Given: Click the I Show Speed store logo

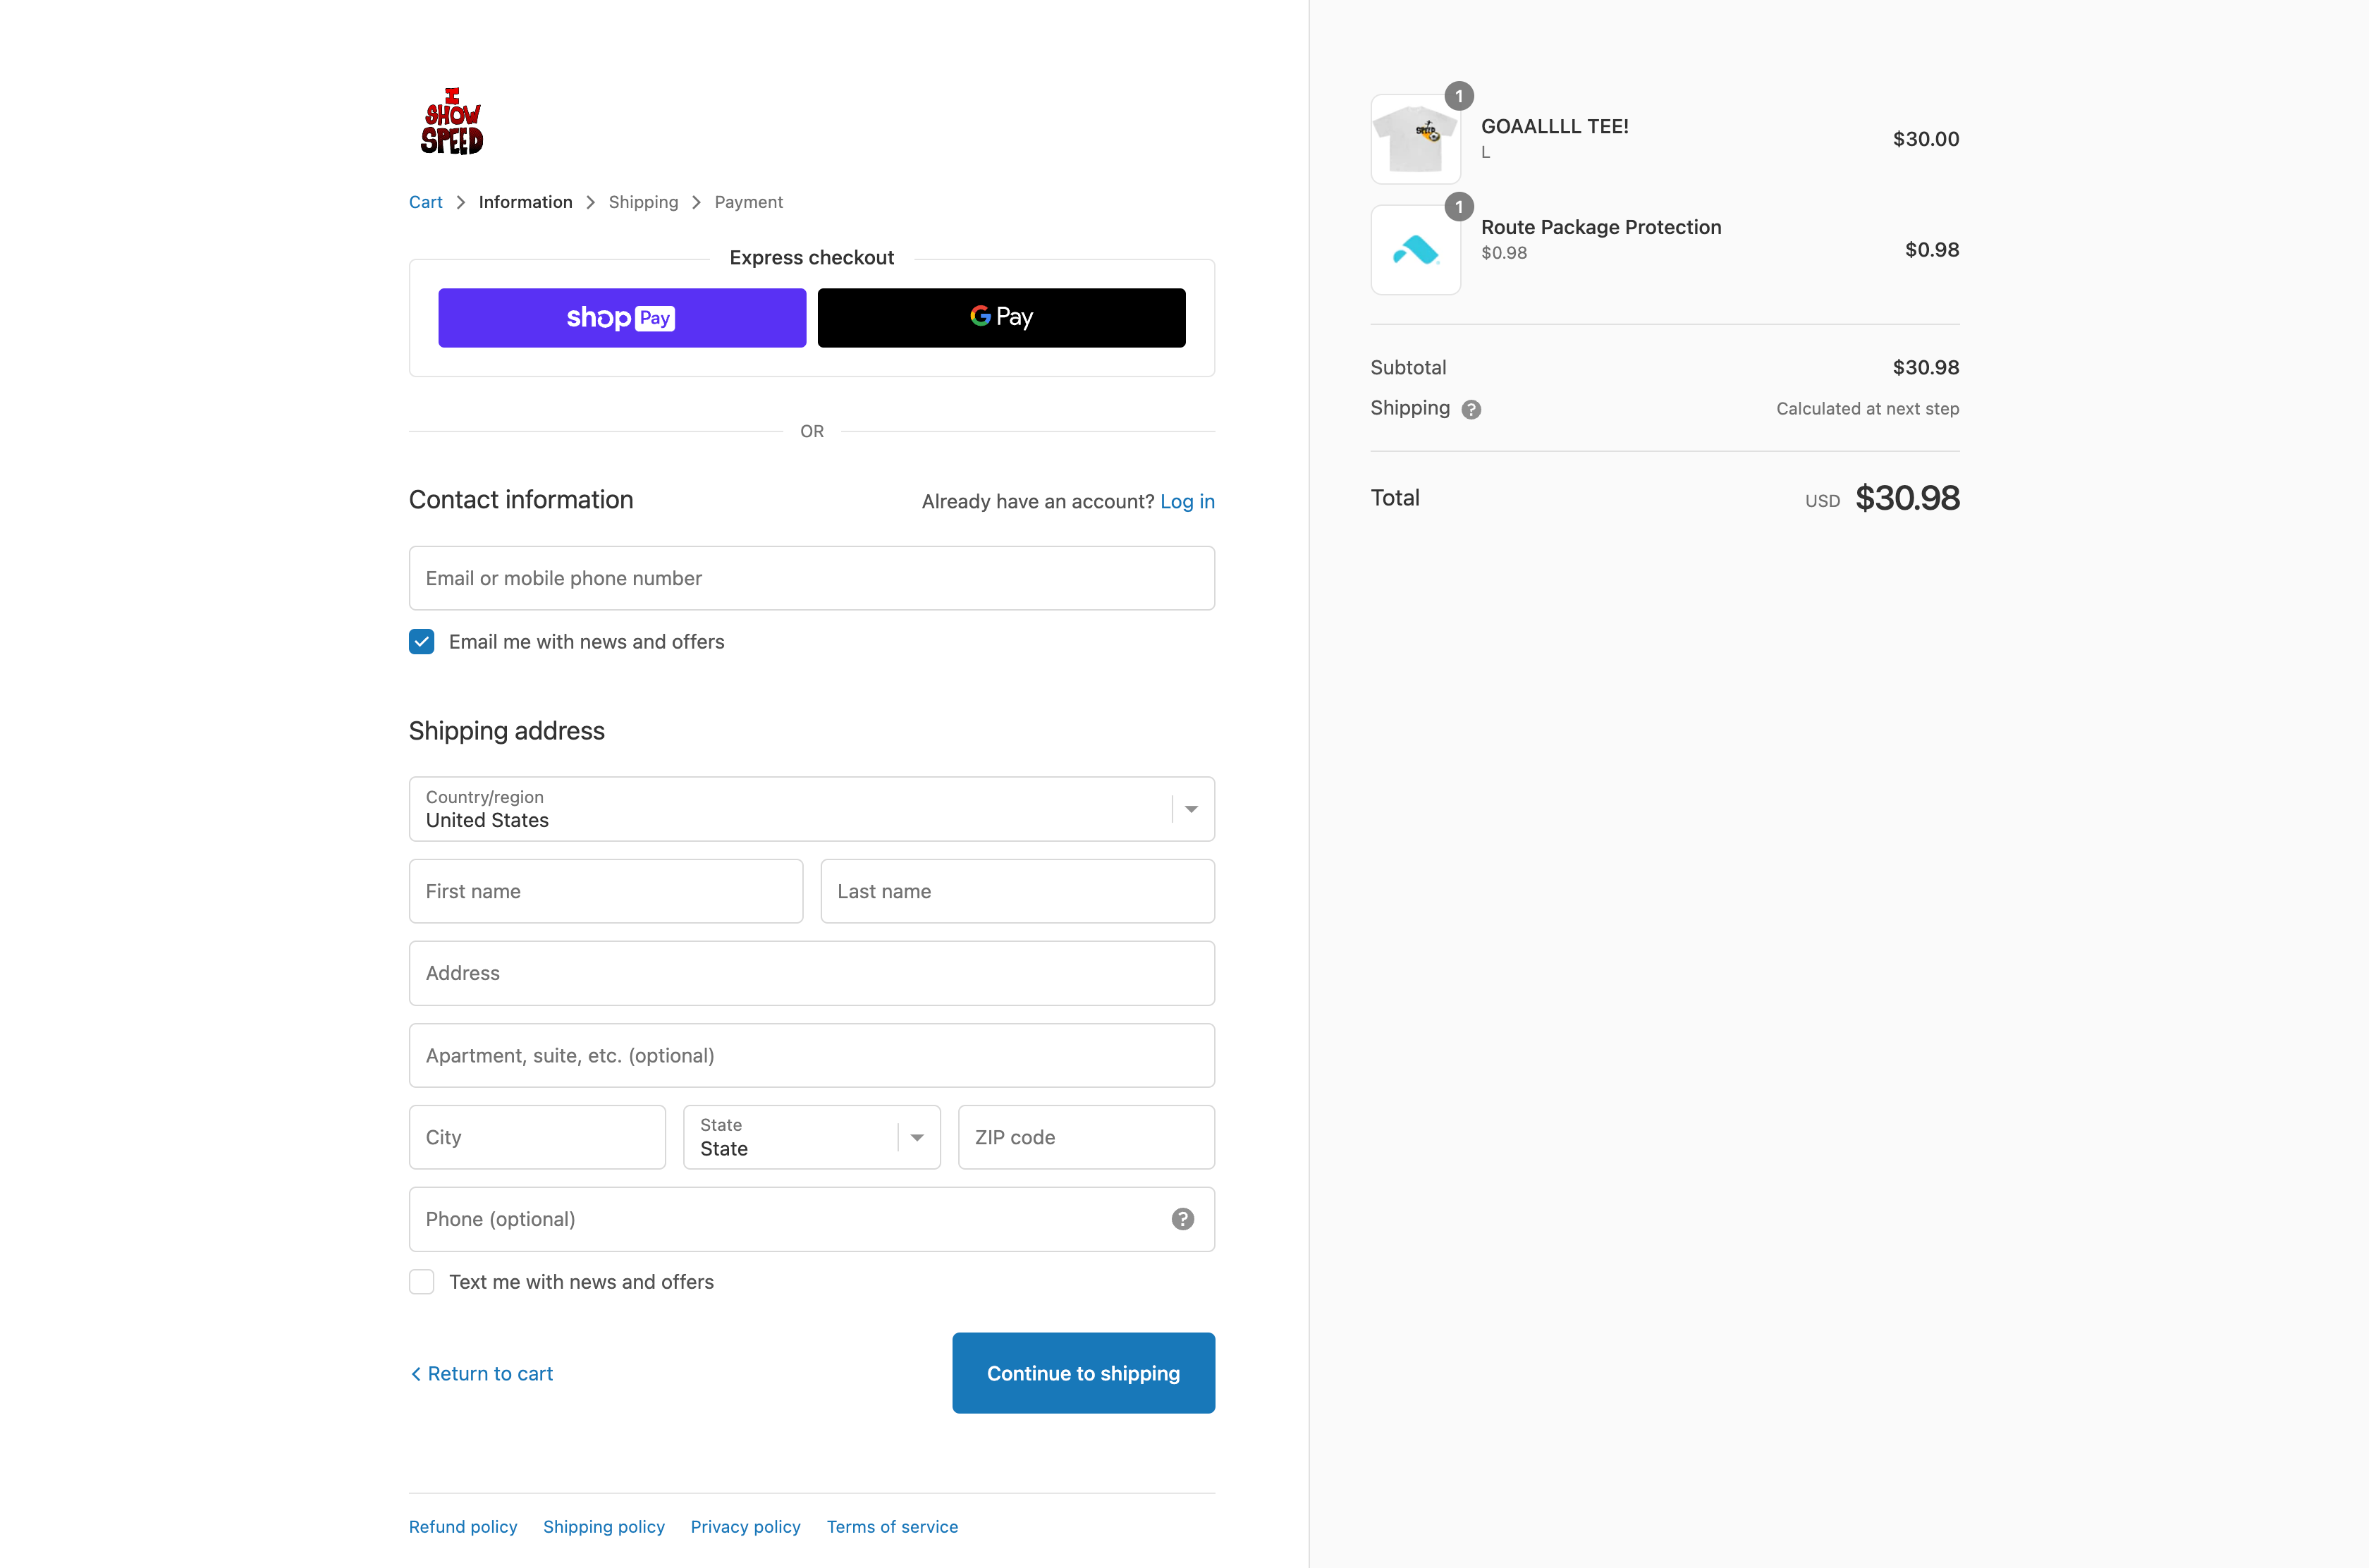Looking at the screenshot, I should coord(451,121).
